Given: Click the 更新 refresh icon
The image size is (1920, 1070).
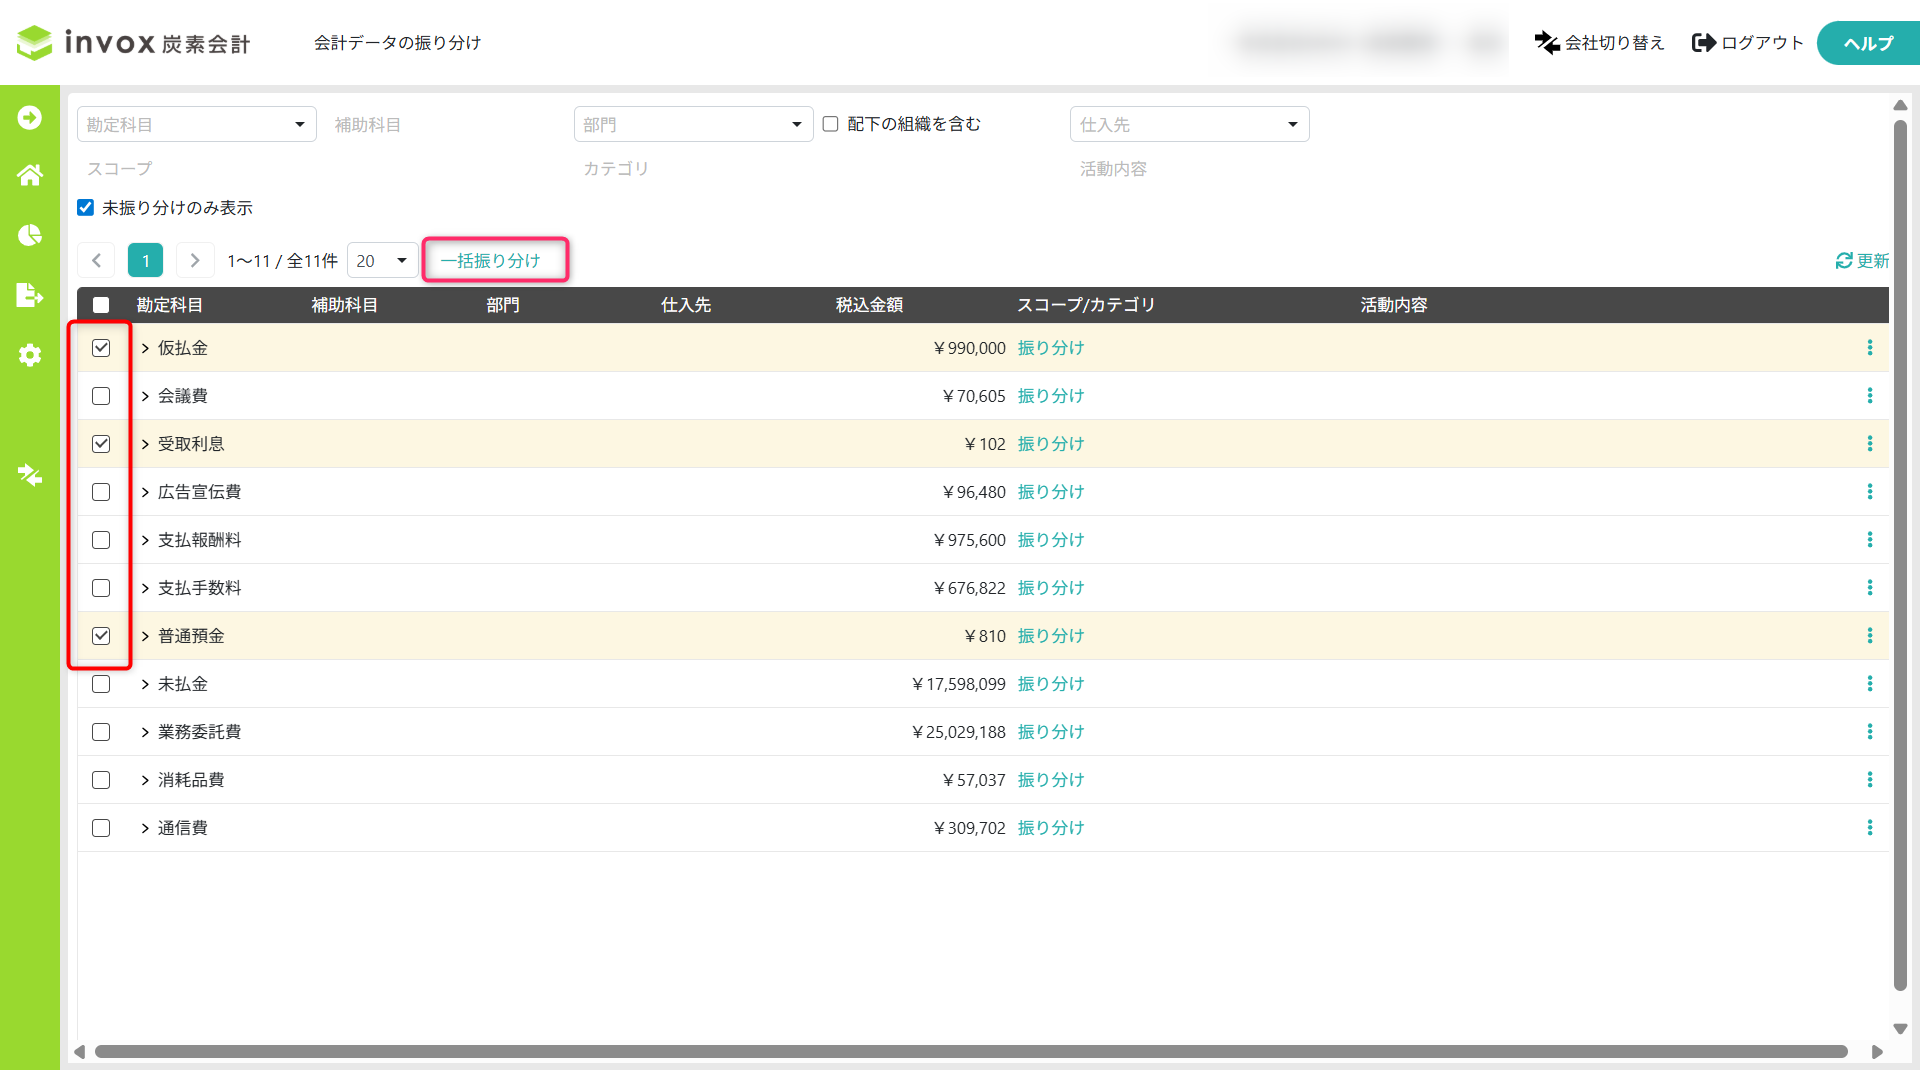Looking at the screenshot, I should tap(1844, 261).
